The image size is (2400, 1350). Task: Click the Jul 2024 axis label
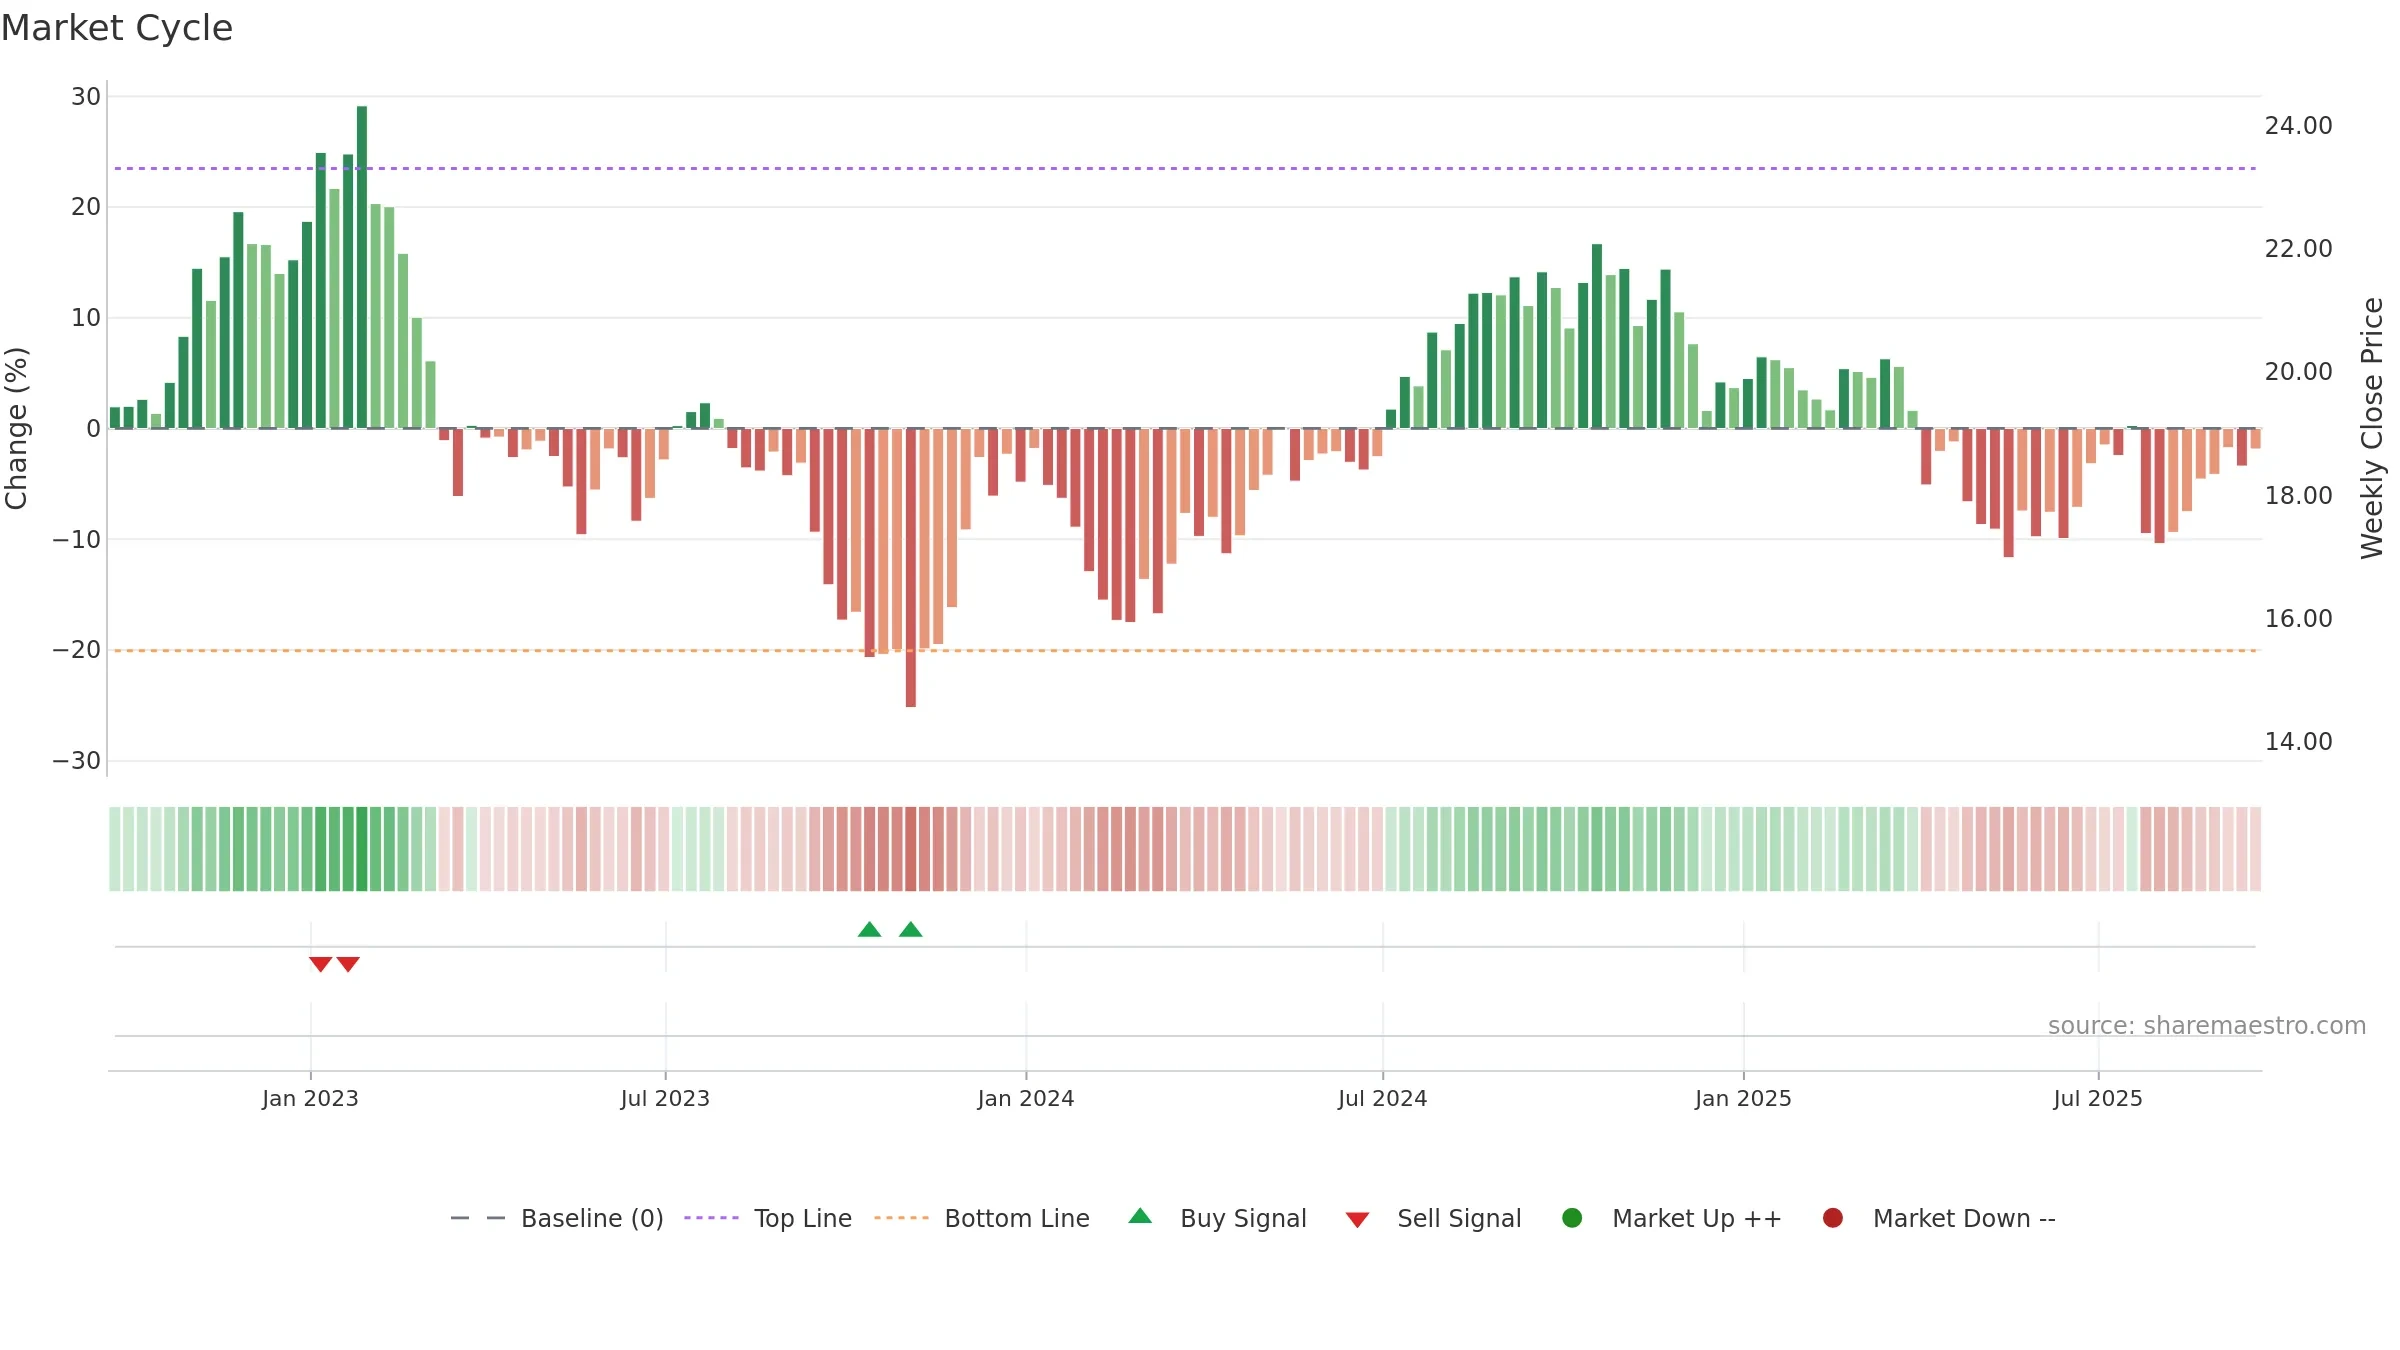(x=1383, y=1098)
